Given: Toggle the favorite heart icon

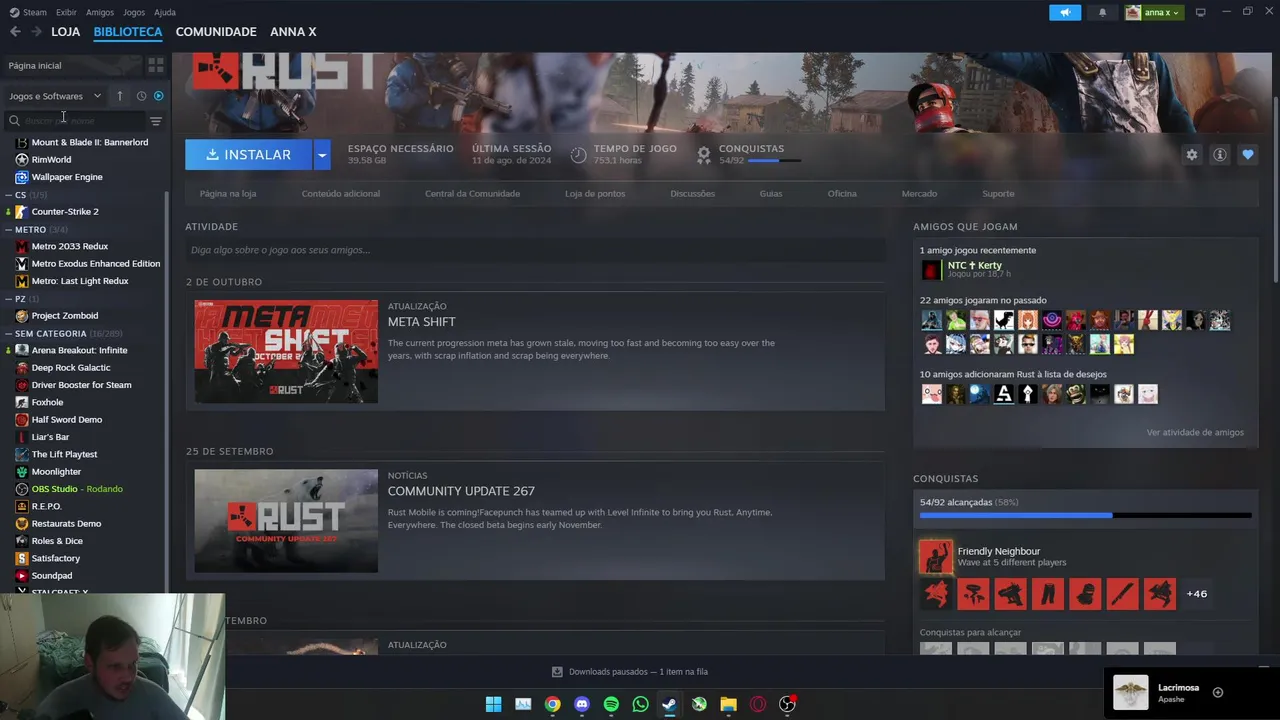Looking at the screenshot, I should pos(1248,155).
